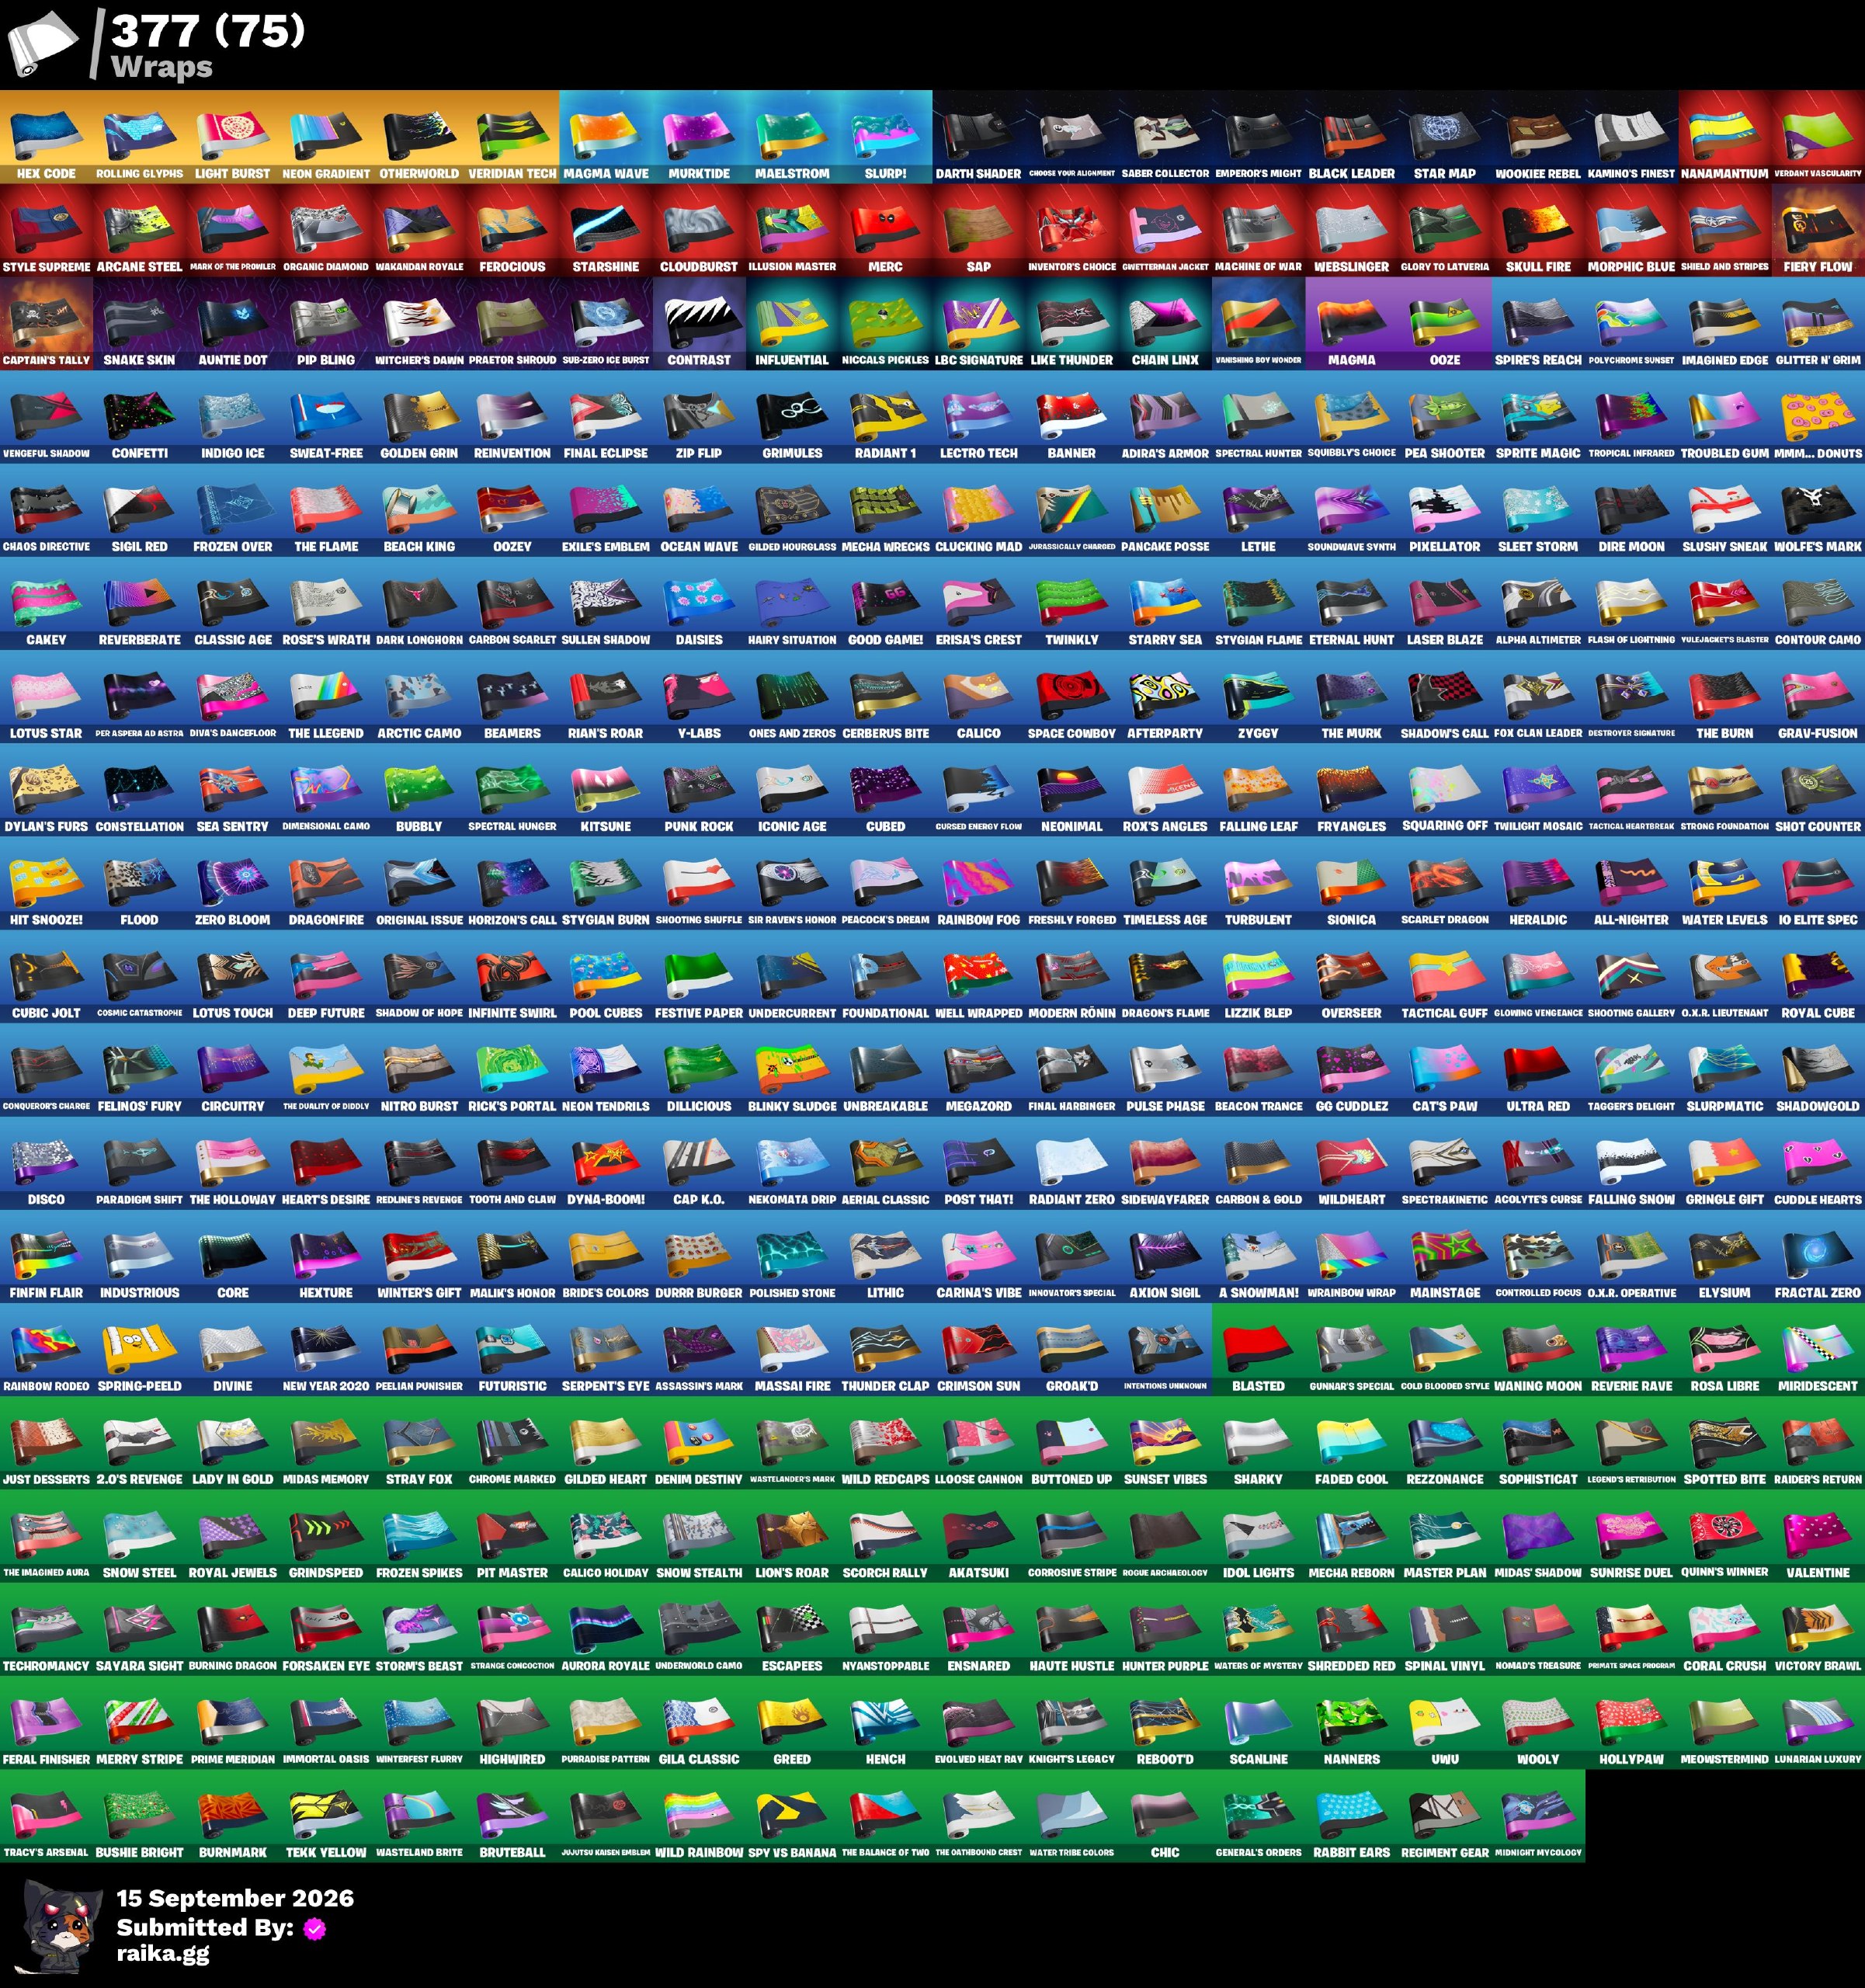Select the Mmm... Donuts wrap
The width and height of the screenshot is (1865, 1988).
click(1818, 417)
